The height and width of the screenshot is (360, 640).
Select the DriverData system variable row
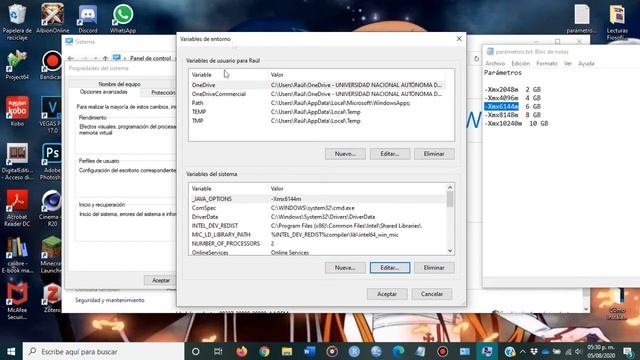(x=317, y=217)
